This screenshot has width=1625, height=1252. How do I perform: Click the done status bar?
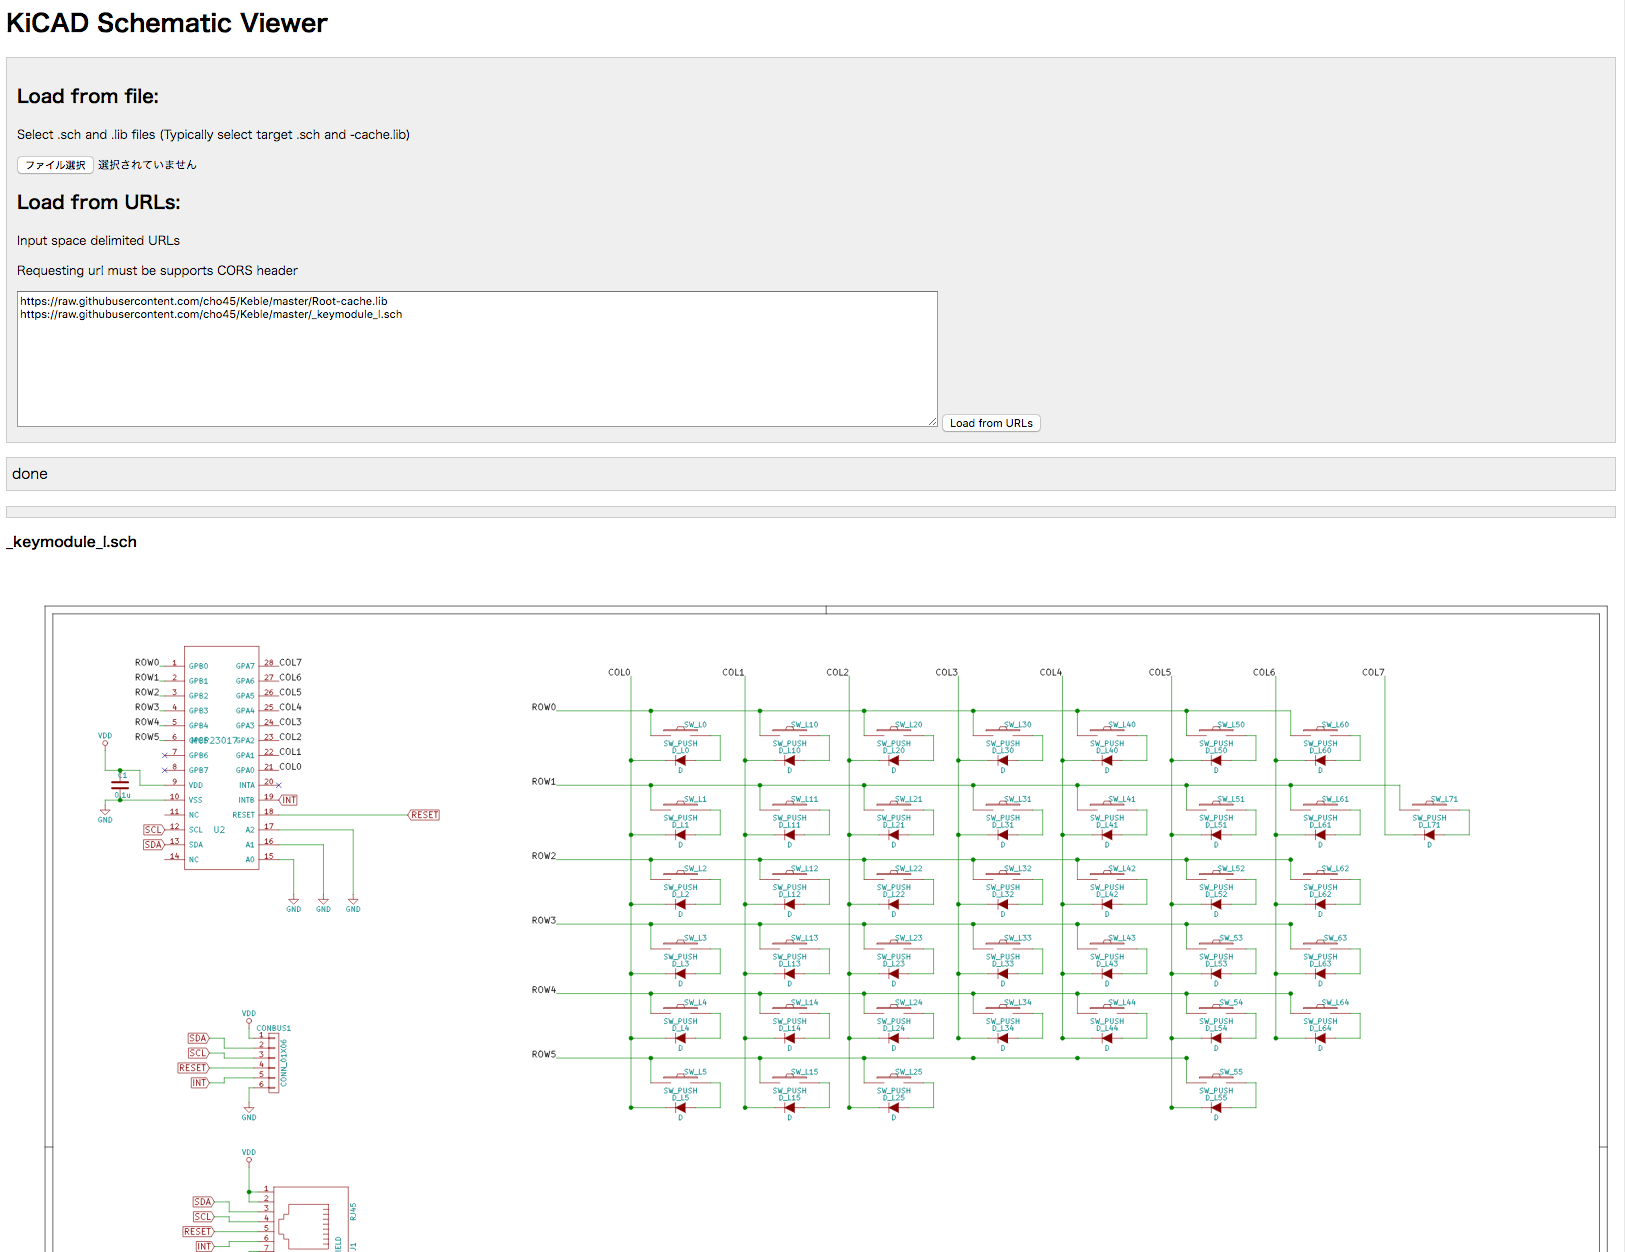(810, 474)
